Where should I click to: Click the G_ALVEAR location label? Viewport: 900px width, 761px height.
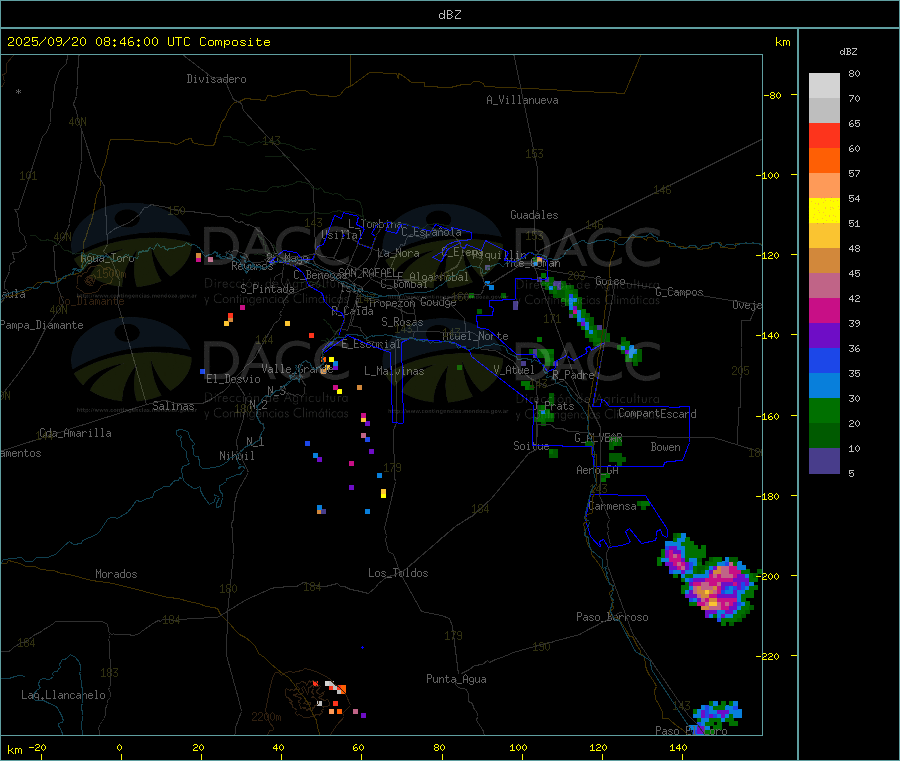click(x=598, y=438)
